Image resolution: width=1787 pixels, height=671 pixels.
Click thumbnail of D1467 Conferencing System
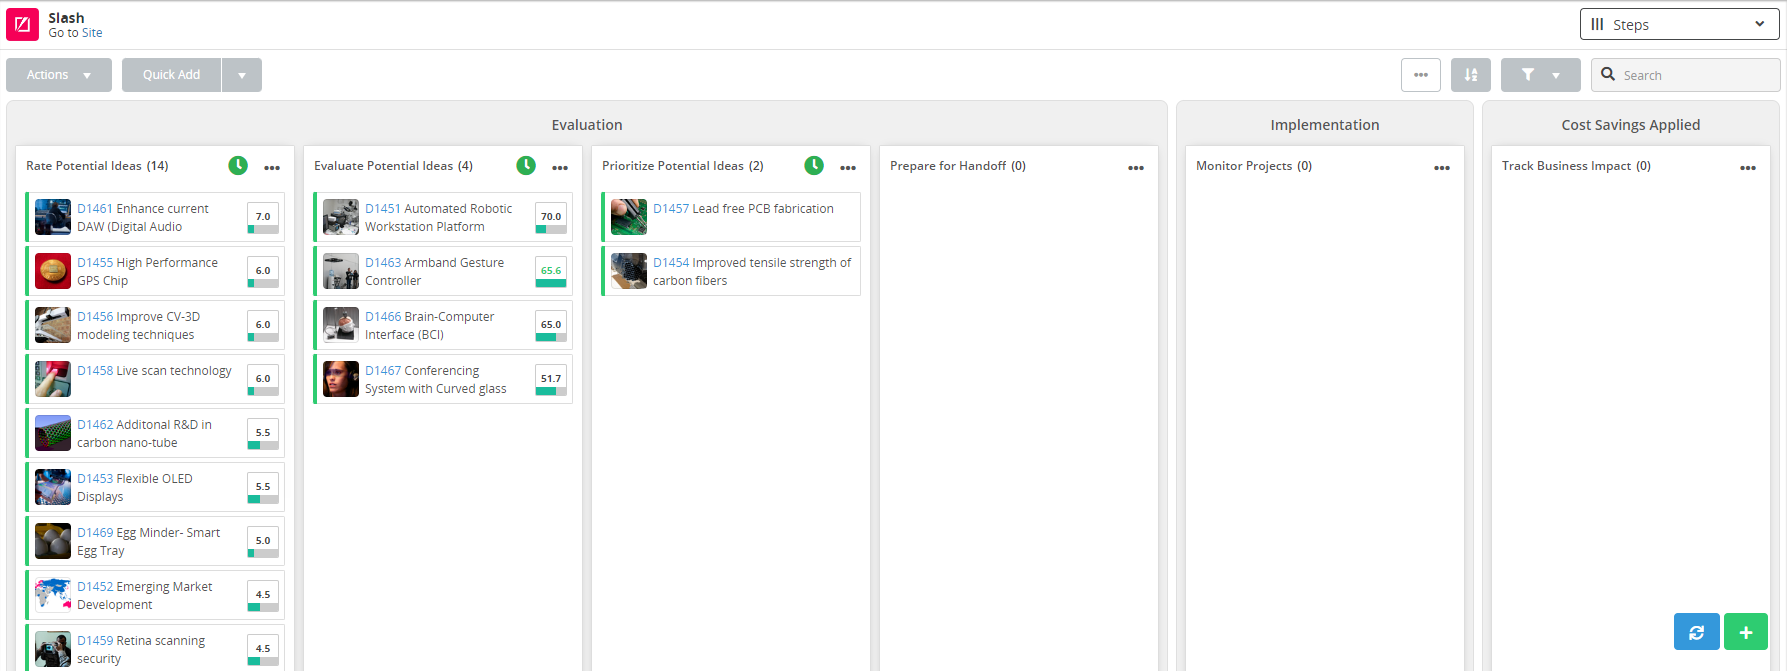click(x=341, y=379)
